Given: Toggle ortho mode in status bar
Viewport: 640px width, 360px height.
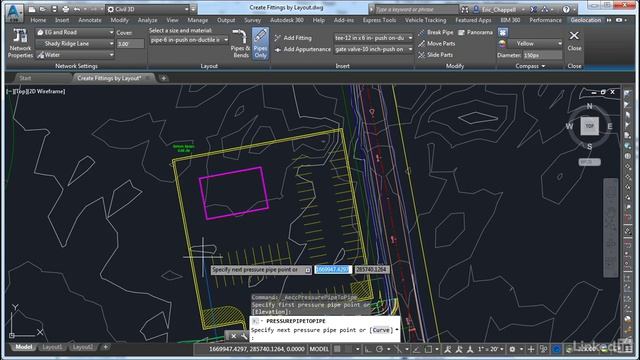Looking at the screenshot, I should pyautogui.click(x=368, y=349).
